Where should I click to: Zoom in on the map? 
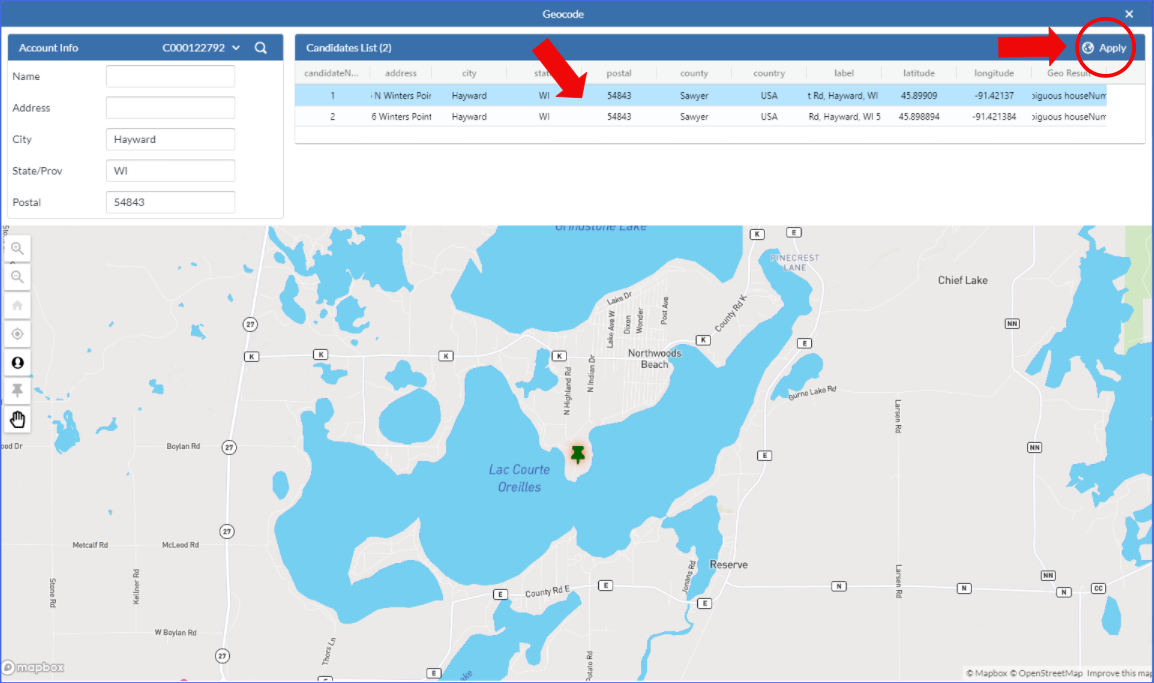pyautogui.click(x=17, y=249)
